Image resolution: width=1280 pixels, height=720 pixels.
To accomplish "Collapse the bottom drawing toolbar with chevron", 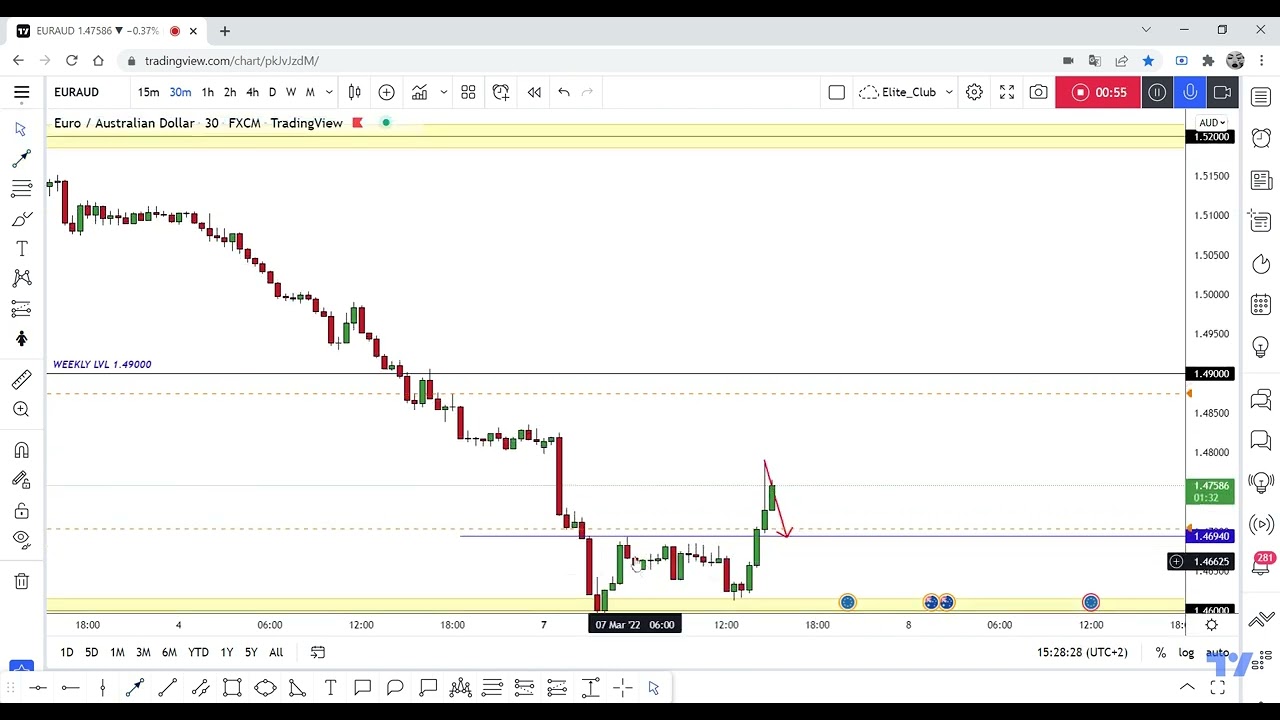I will tap(1187, 687).
